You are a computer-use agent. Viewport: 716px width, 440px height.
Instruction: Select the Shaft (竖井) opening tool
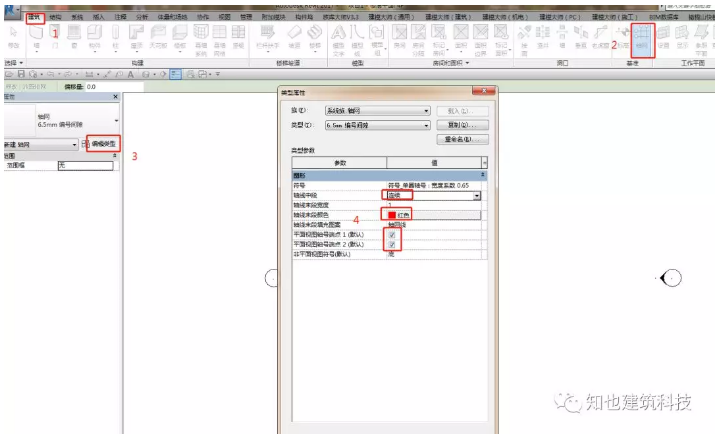[542, 37]
